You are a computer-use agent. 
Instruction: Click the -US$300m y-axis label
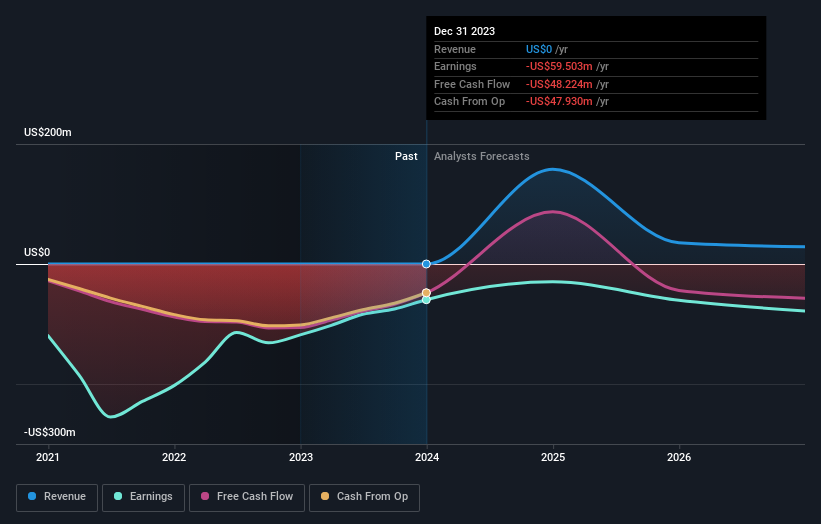50,432
